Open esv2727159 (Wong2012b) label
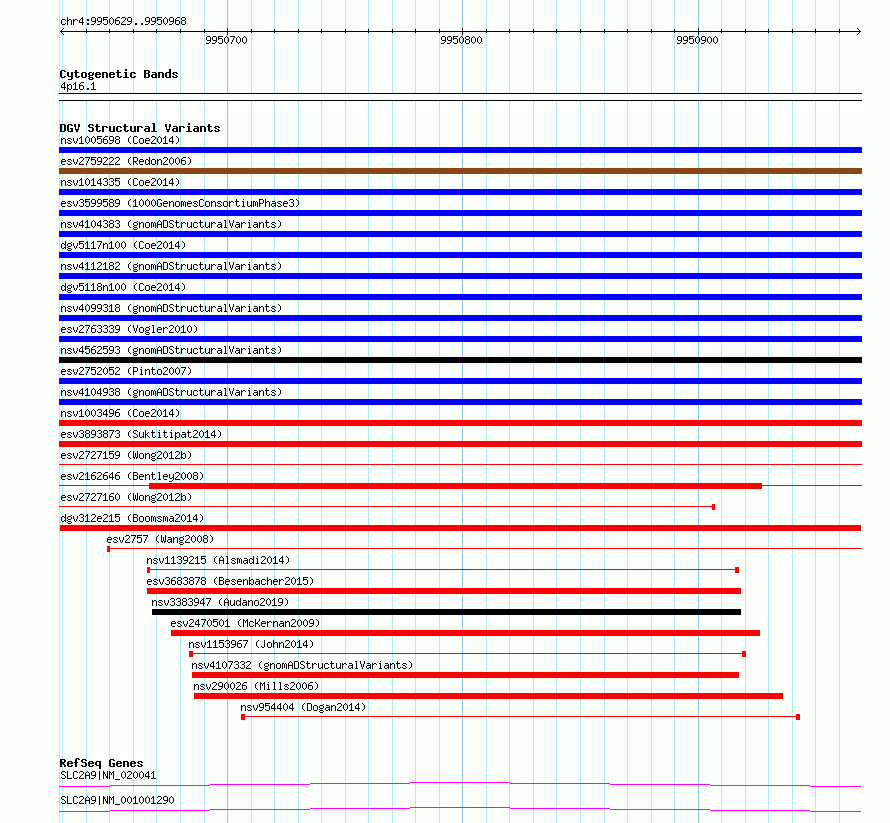890x823 pixels. pos(126,455)
